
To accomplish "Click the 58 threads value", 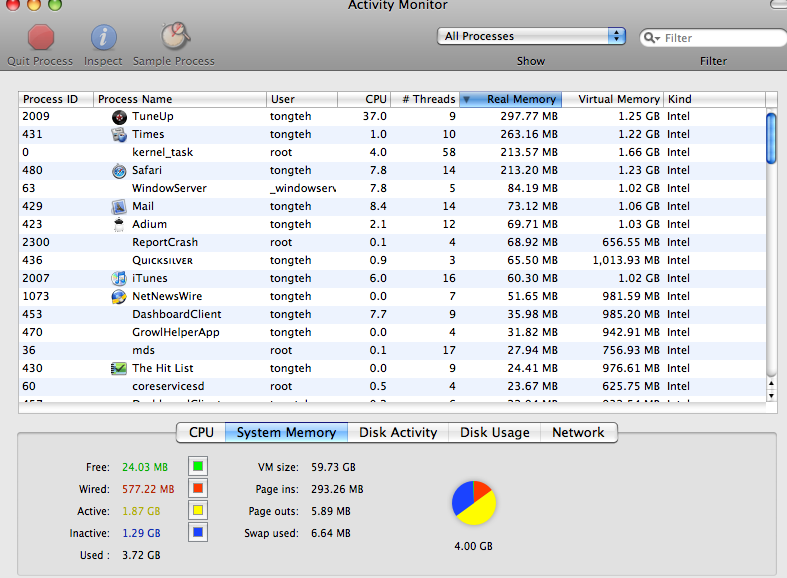I will coord(449,153).
